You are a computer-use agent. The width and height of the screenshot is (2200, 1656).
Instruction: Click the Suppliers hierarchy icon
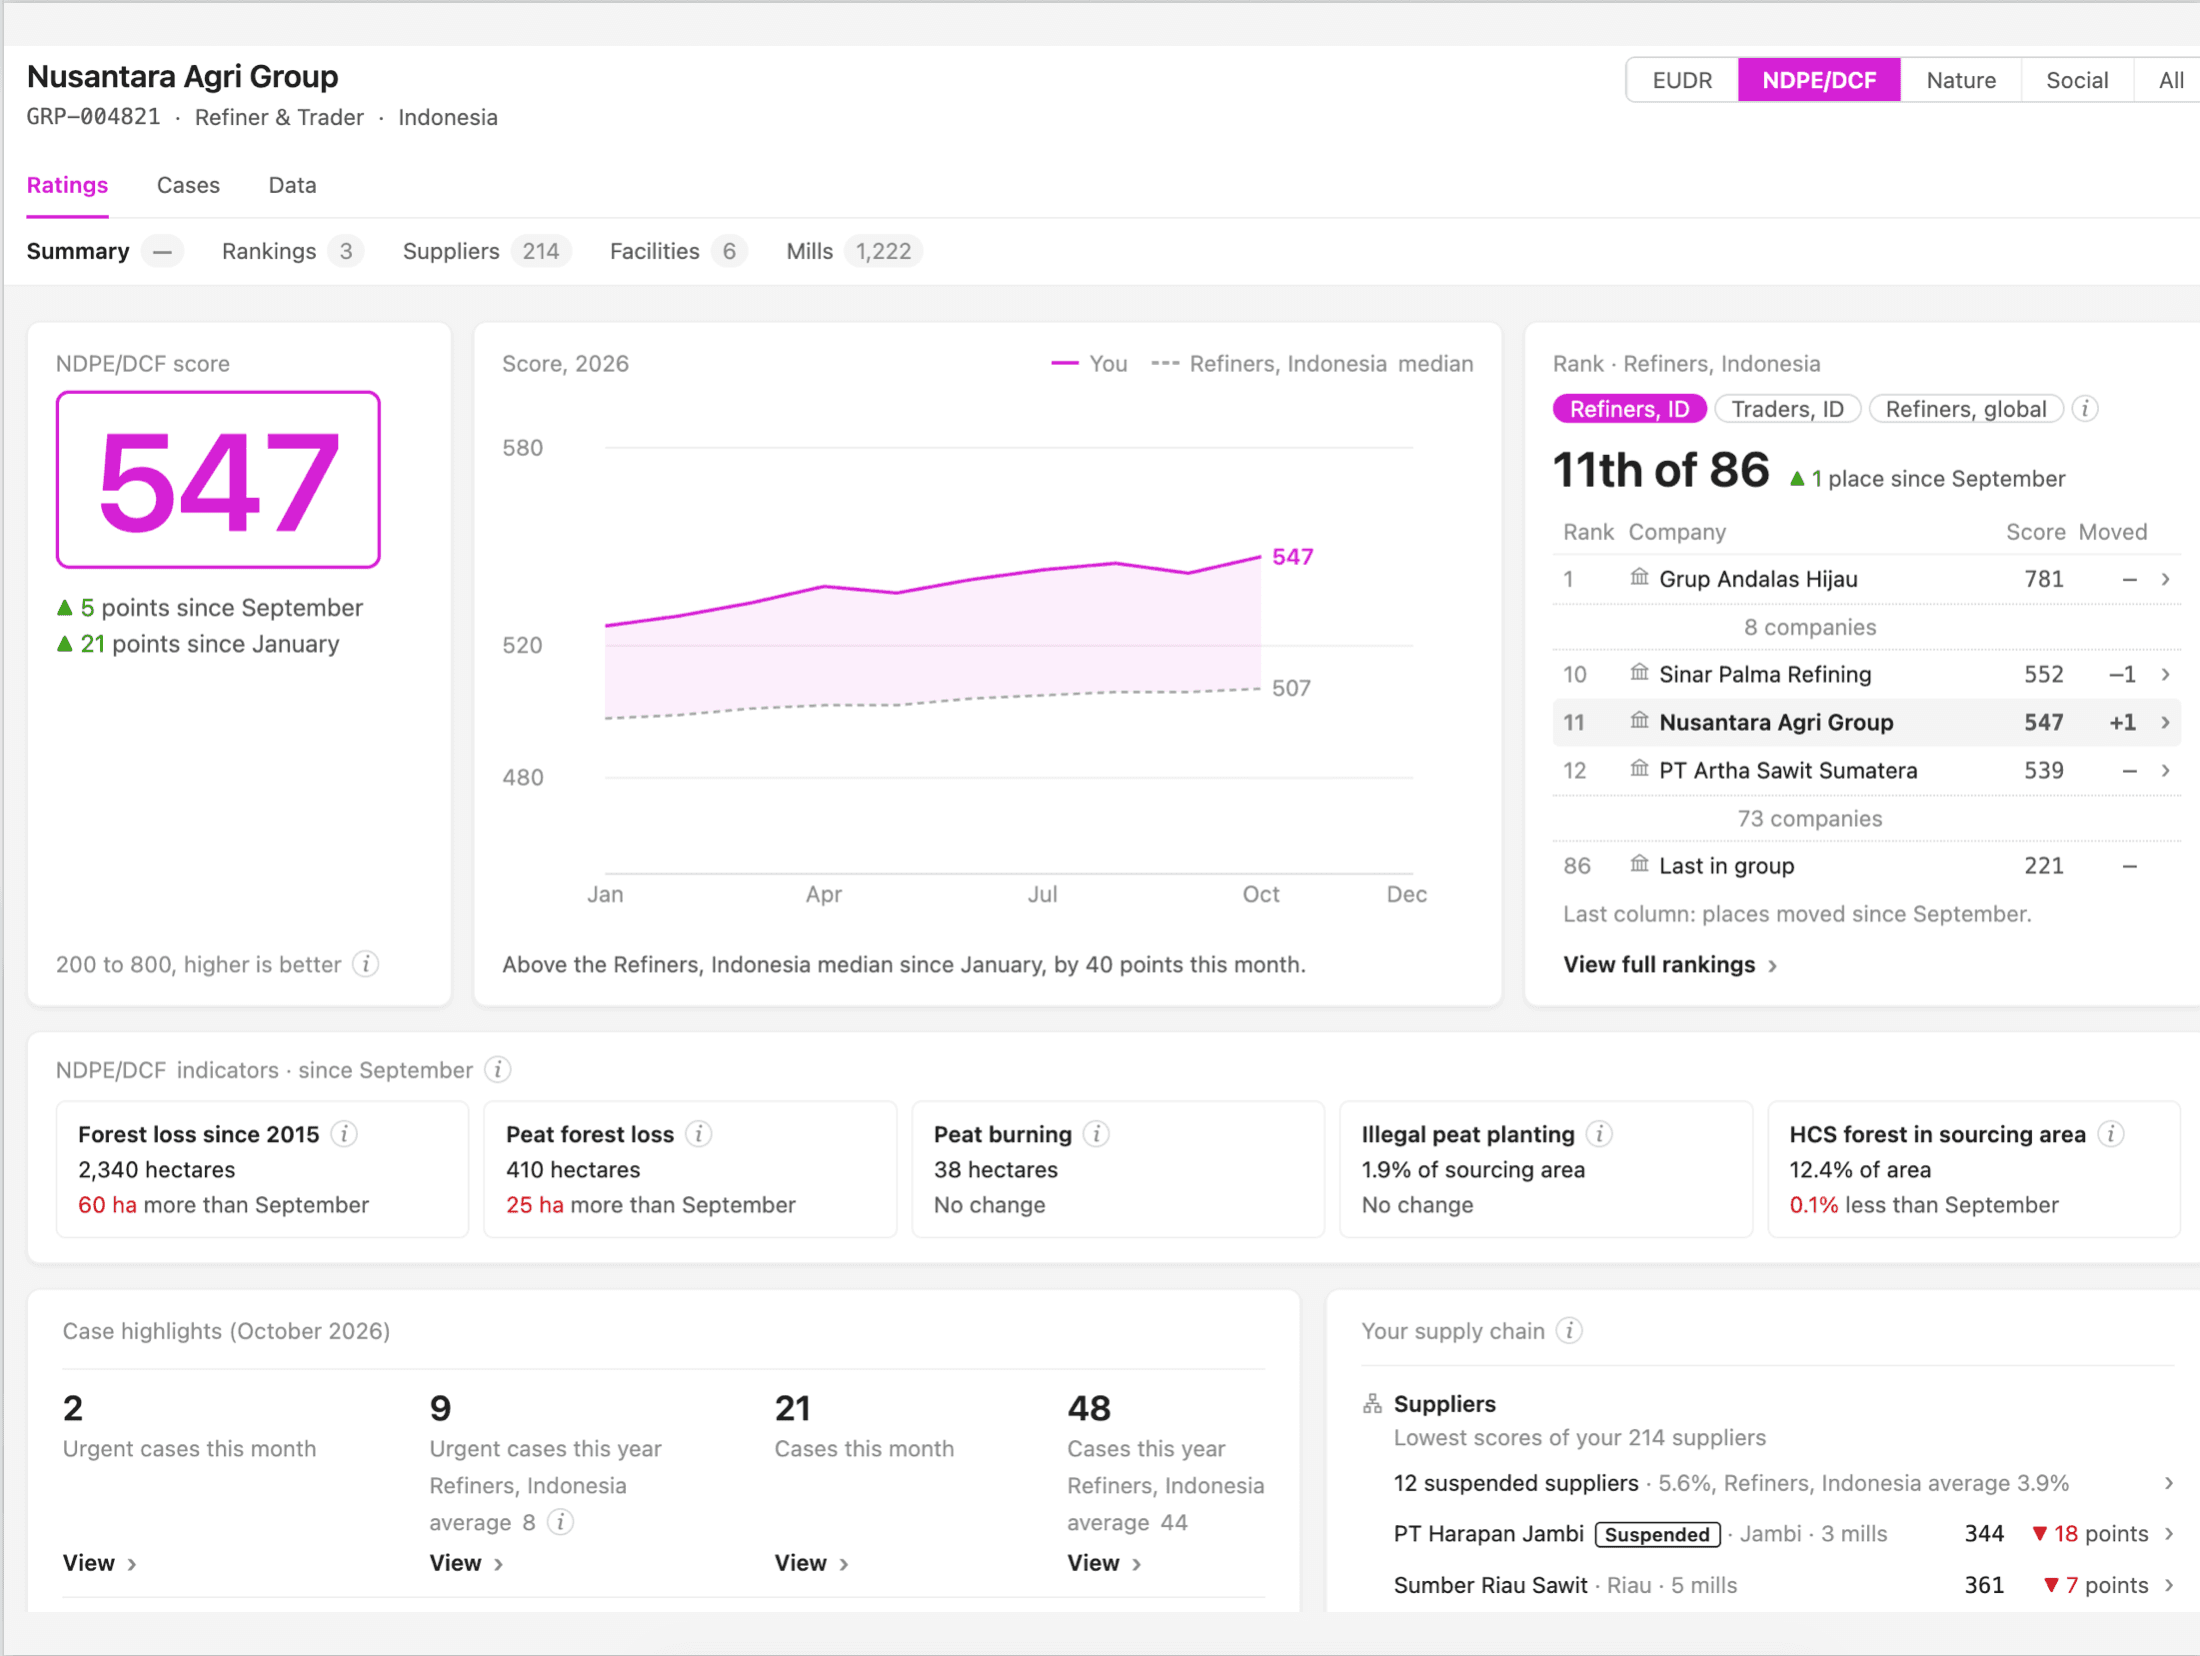tap(1372, 1404)
